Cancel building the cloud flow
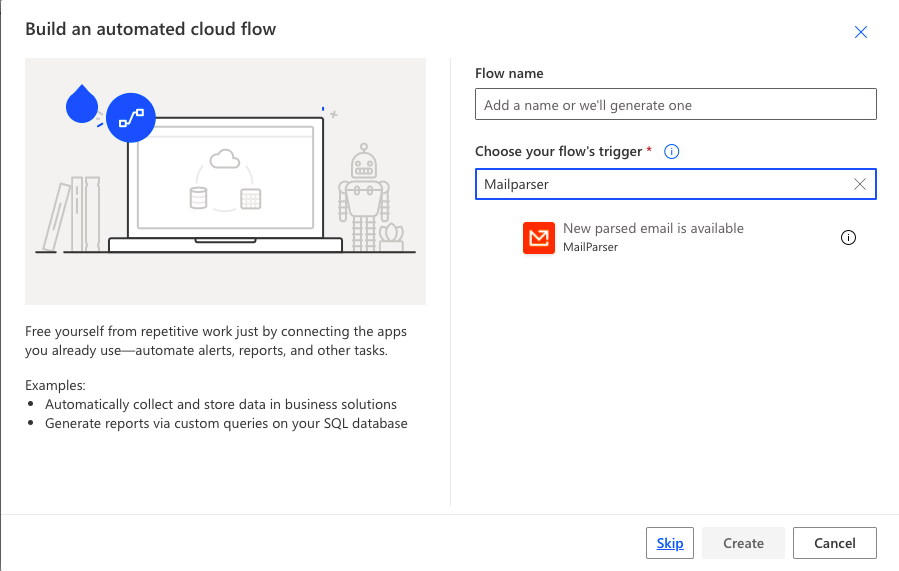Viewport: 899px width, 571px height. pyautogui.click(x=834, y=543)
